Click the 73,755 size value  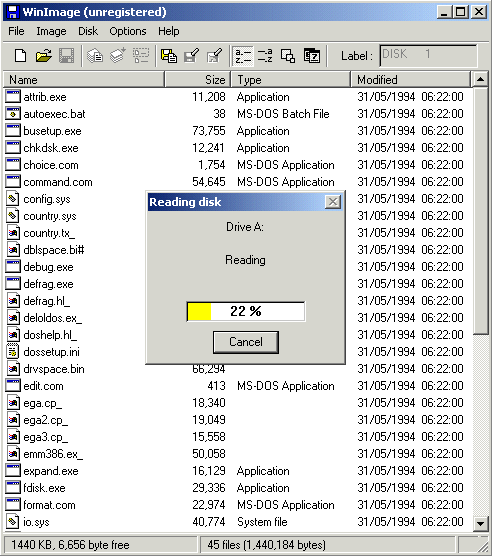(209, 131)
